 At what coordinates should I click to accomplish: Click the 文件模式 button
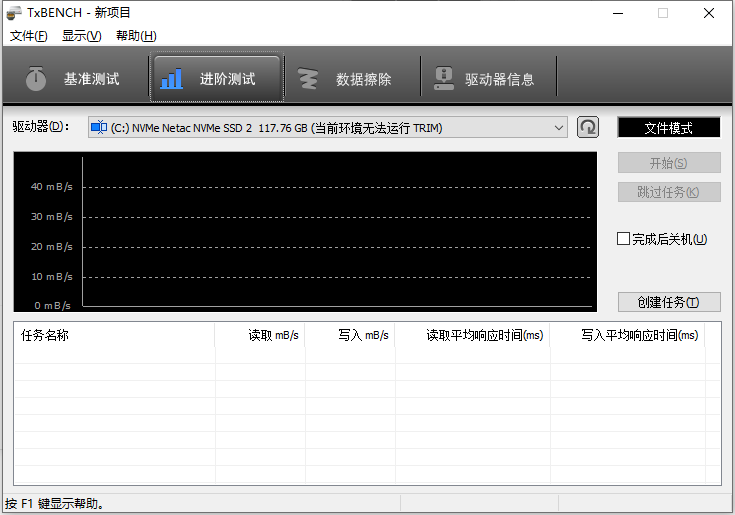pos(669,127)
